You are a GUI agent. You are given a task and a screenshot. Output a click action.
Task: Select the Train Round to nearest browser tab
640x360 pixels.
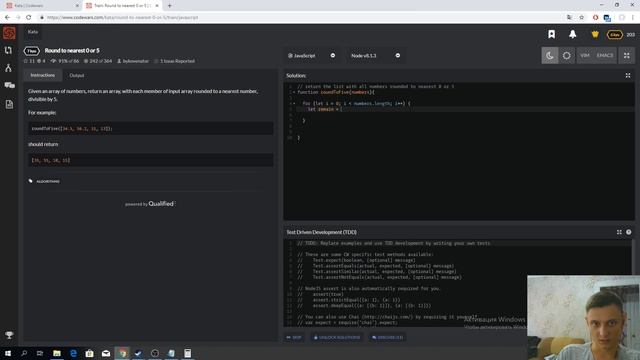click(x=121, y=6)
